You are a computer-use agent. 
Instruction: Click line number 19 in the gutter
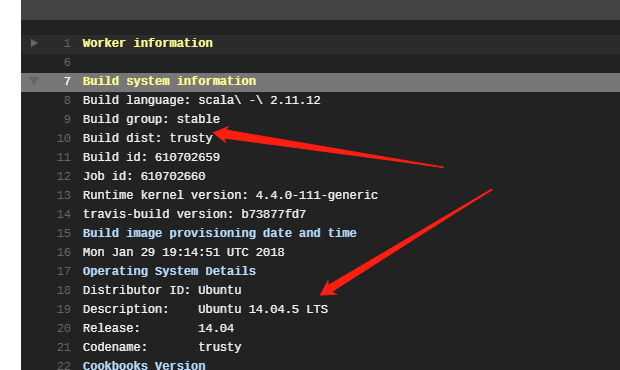point(64,309)
